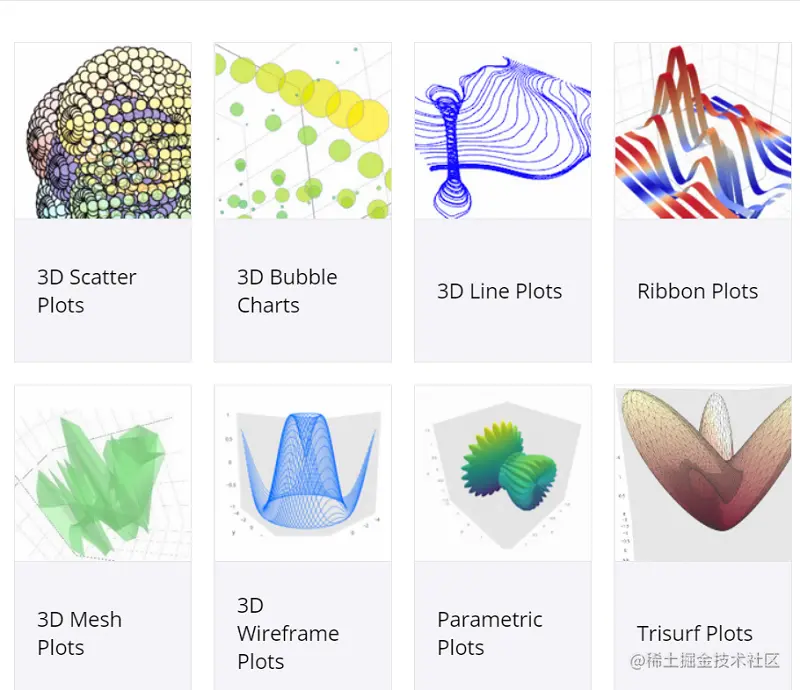Open the "3D Mesh Plots" link
The height and width of the screenshot is (690, 800).
pyautogui.click(x=80, y=633)
